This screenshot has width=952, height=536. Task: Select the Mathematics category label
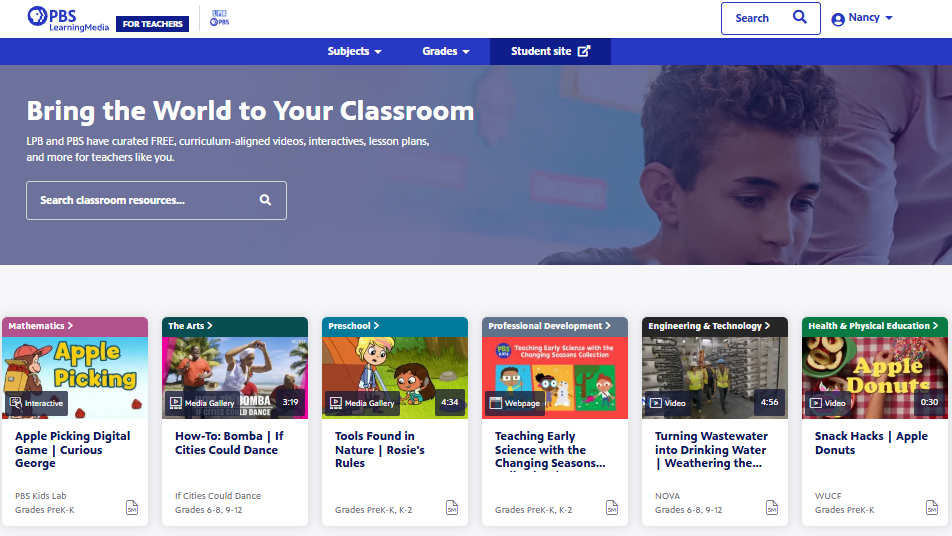point(40,326)
